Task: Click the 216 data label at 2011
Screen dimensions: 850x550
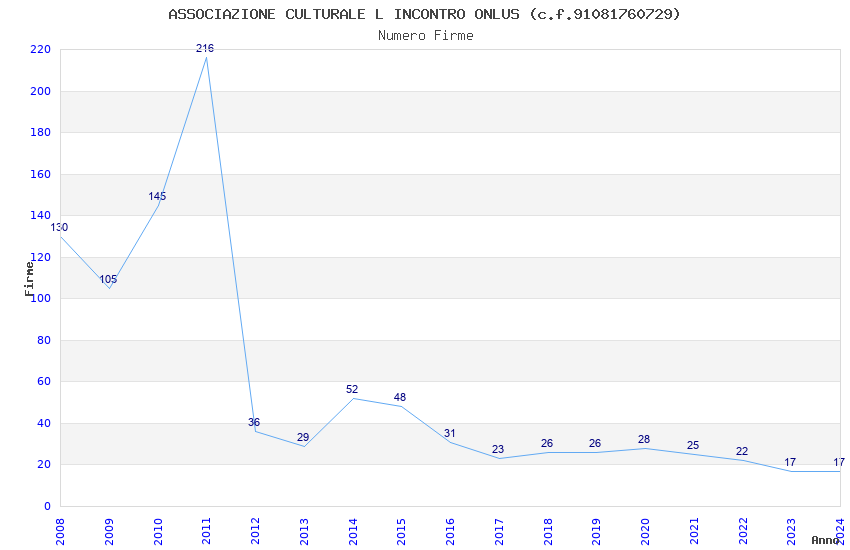Action: point(205,48)
